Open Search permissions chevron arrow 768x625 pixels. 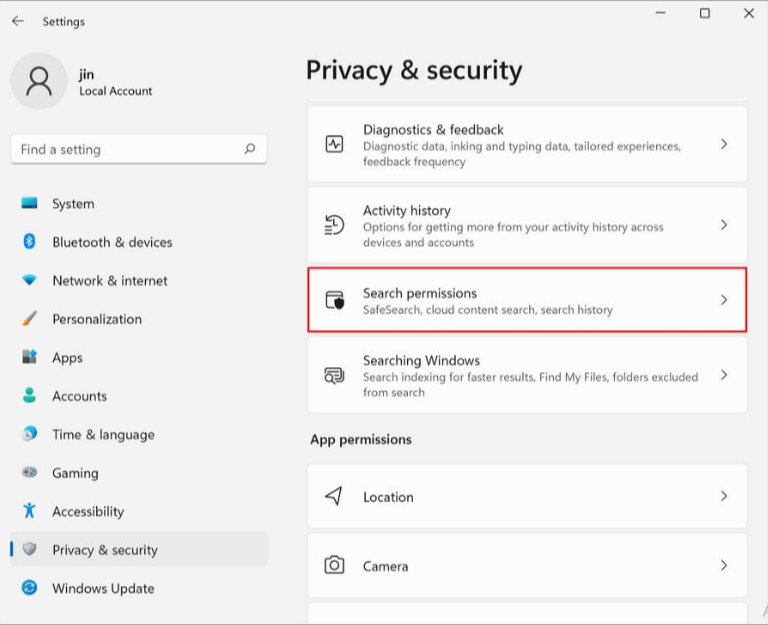tap(724, 300)
